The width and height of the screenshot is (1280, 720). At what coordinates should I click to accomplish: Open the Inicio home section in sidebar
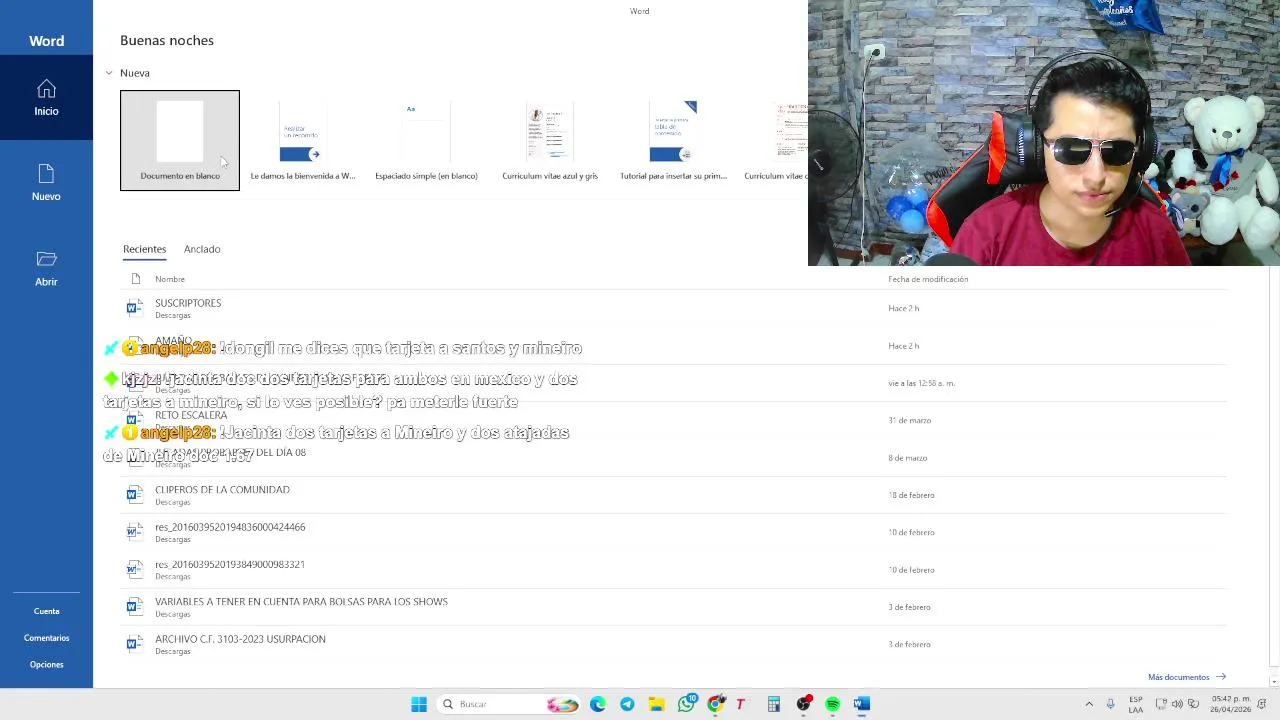click(46, 98)
